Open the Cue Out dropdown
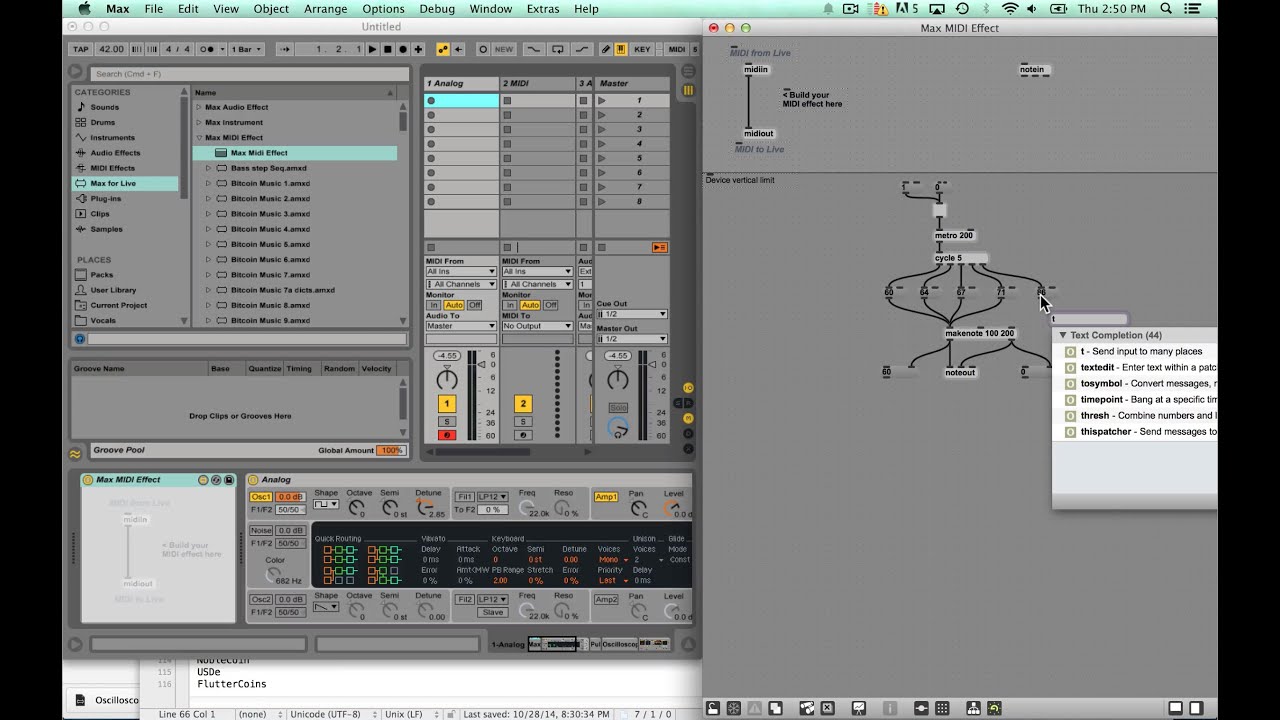This screenshot has width=1280, height=720. [x=632, y=314]
